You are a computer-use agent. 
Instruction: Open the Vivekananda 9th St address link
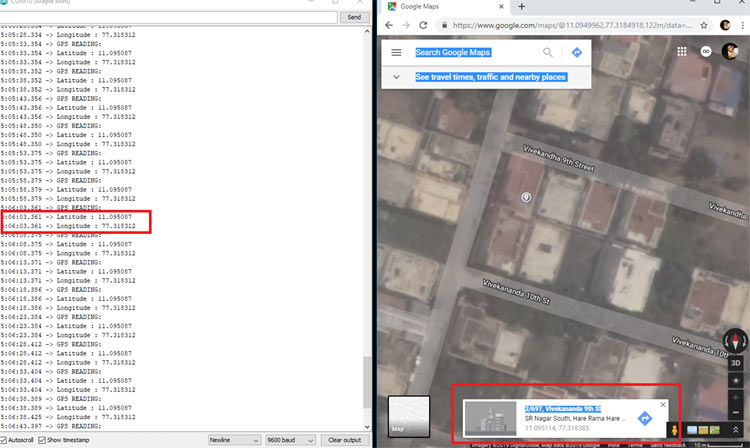(x=563, y=409)
